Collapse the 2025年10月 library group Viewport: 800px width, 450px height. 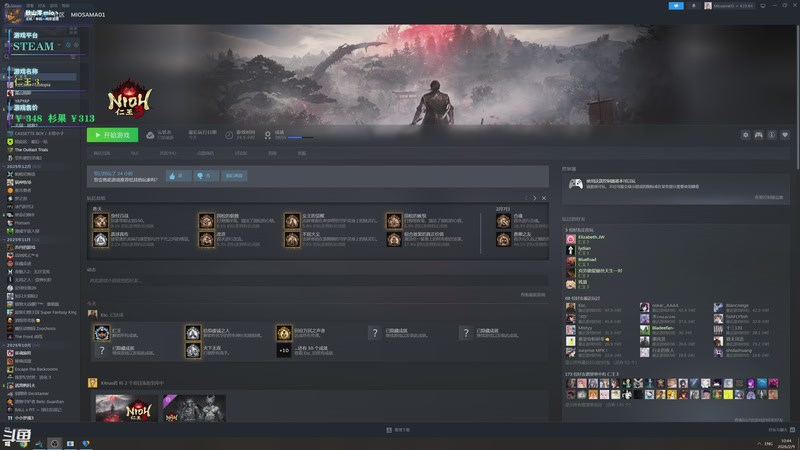pos(18,345)
